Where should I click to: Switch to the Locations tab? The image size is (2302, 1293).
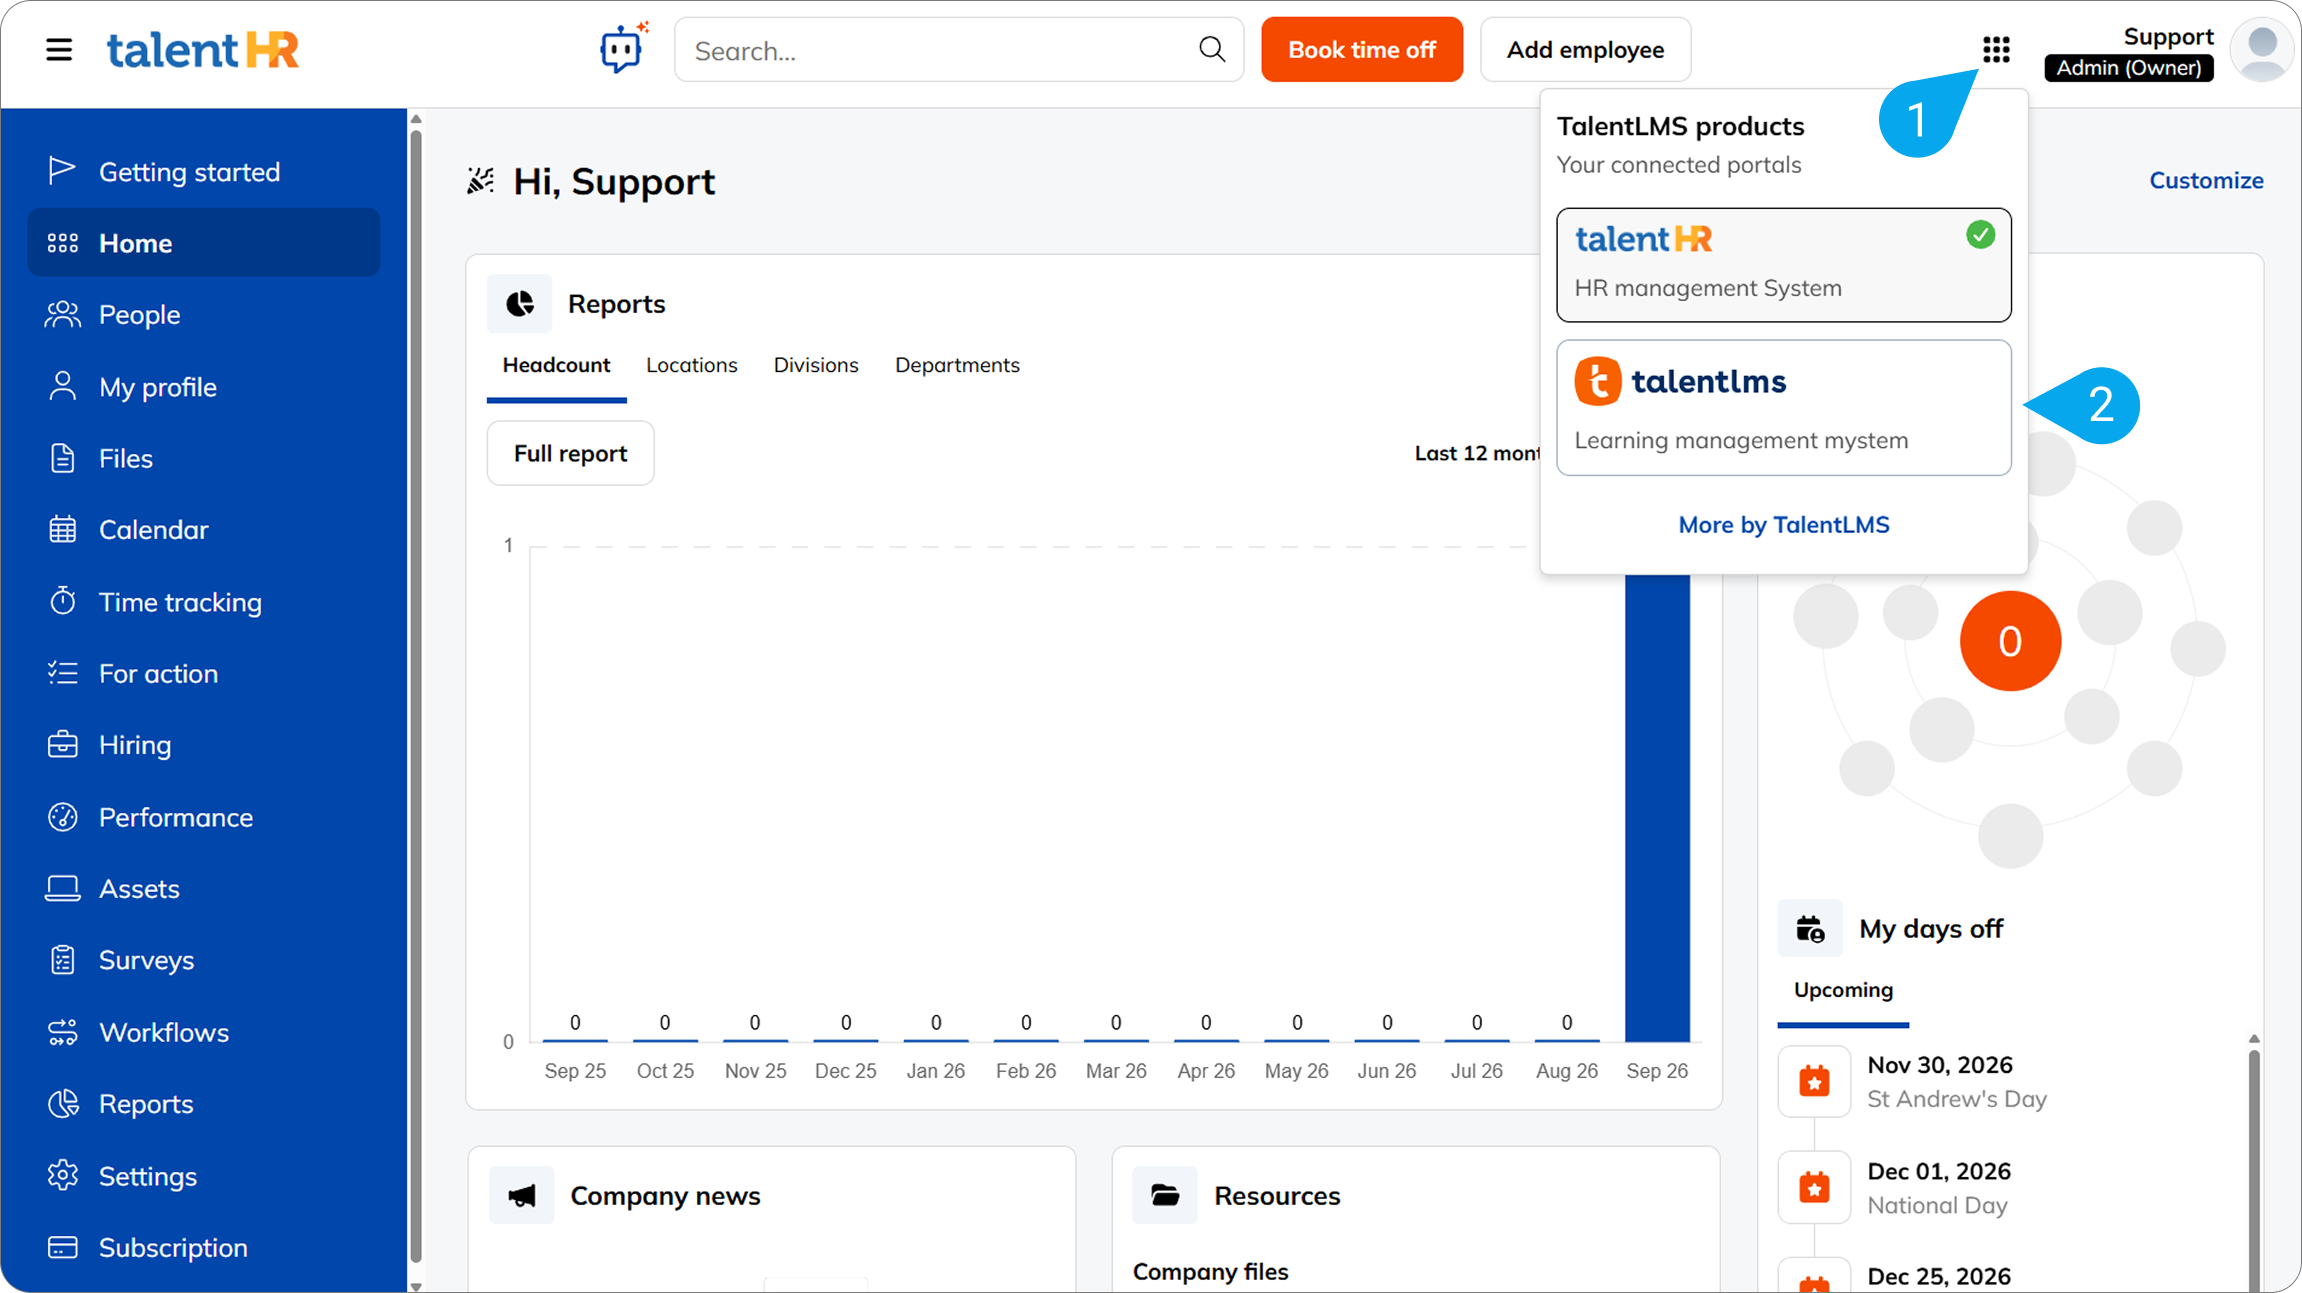pos(692,365)
